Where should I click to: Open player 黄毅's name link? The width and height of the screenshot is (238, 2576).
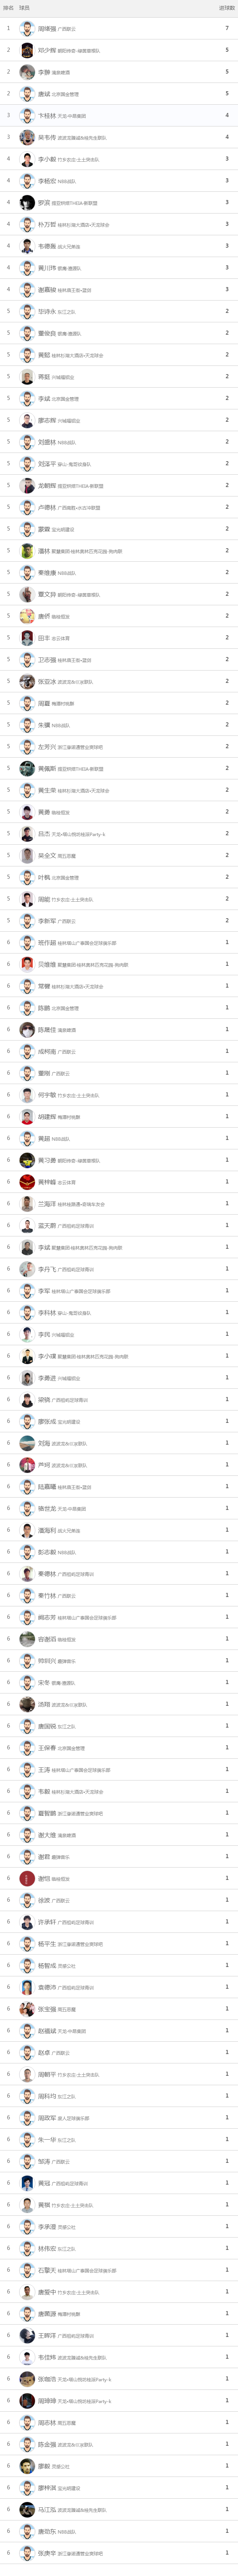pyautogui.click(x=44, y=355)
